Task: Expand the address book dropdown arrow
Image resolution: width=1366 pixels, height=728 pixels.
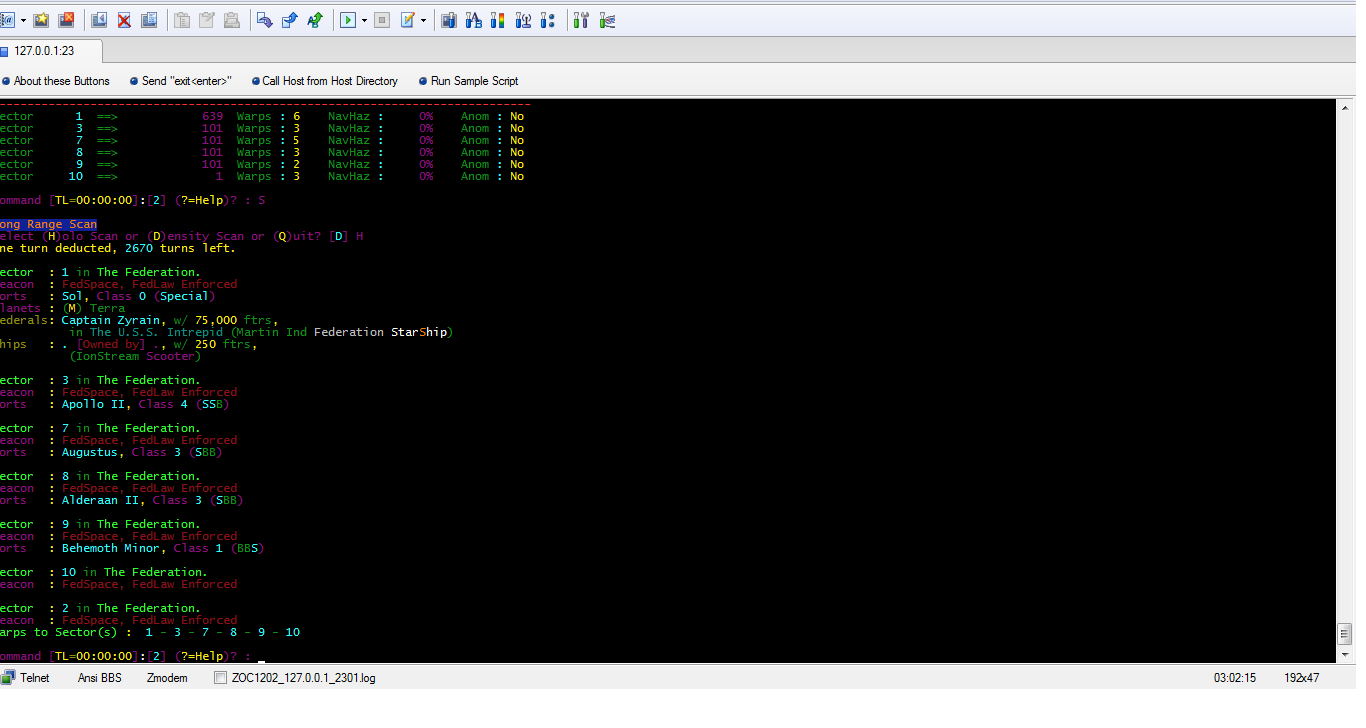Action: (x=23, y=20)
